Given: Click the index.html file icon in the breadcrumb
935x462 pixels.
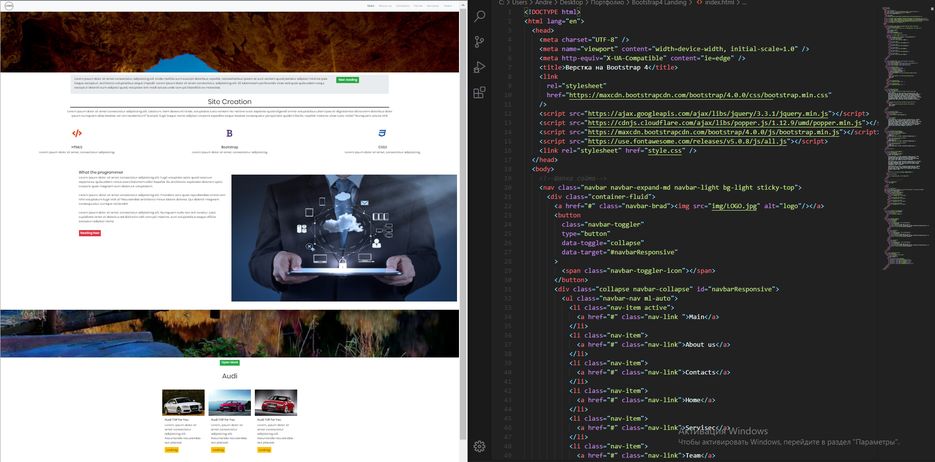Looking at the screenshot, I should tap(699, 3).
